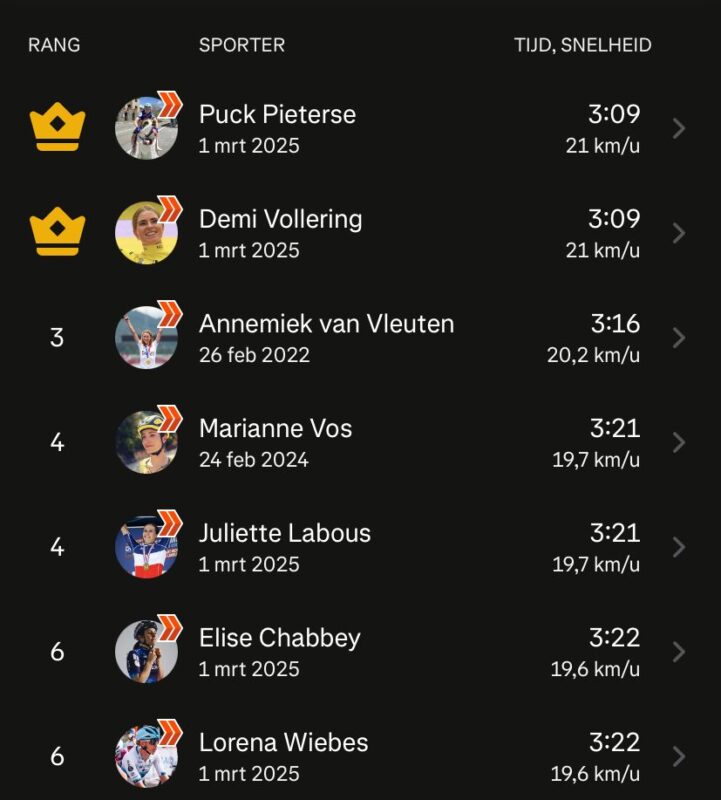This screenshot has height=800, width=721.
Task: Open the chevron in Juliette Labous's row
Action: click(x=679, y=547)
